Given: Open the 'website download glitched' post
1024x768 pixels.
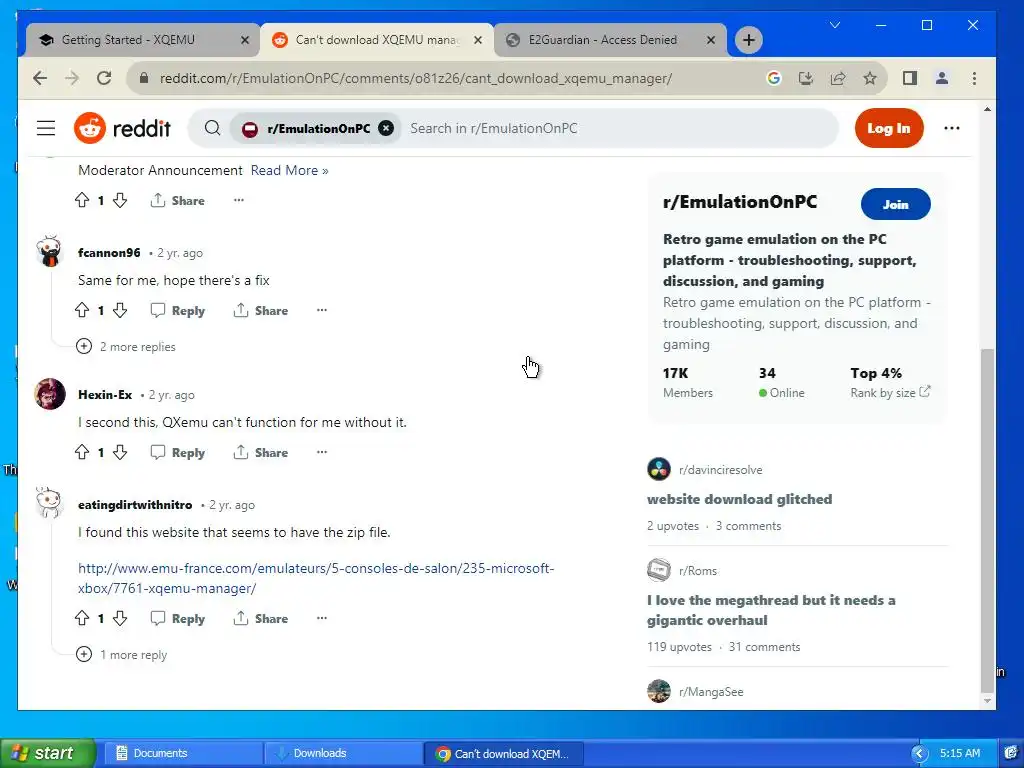Looking at the screenshot, I should click(x=739, y=499).
